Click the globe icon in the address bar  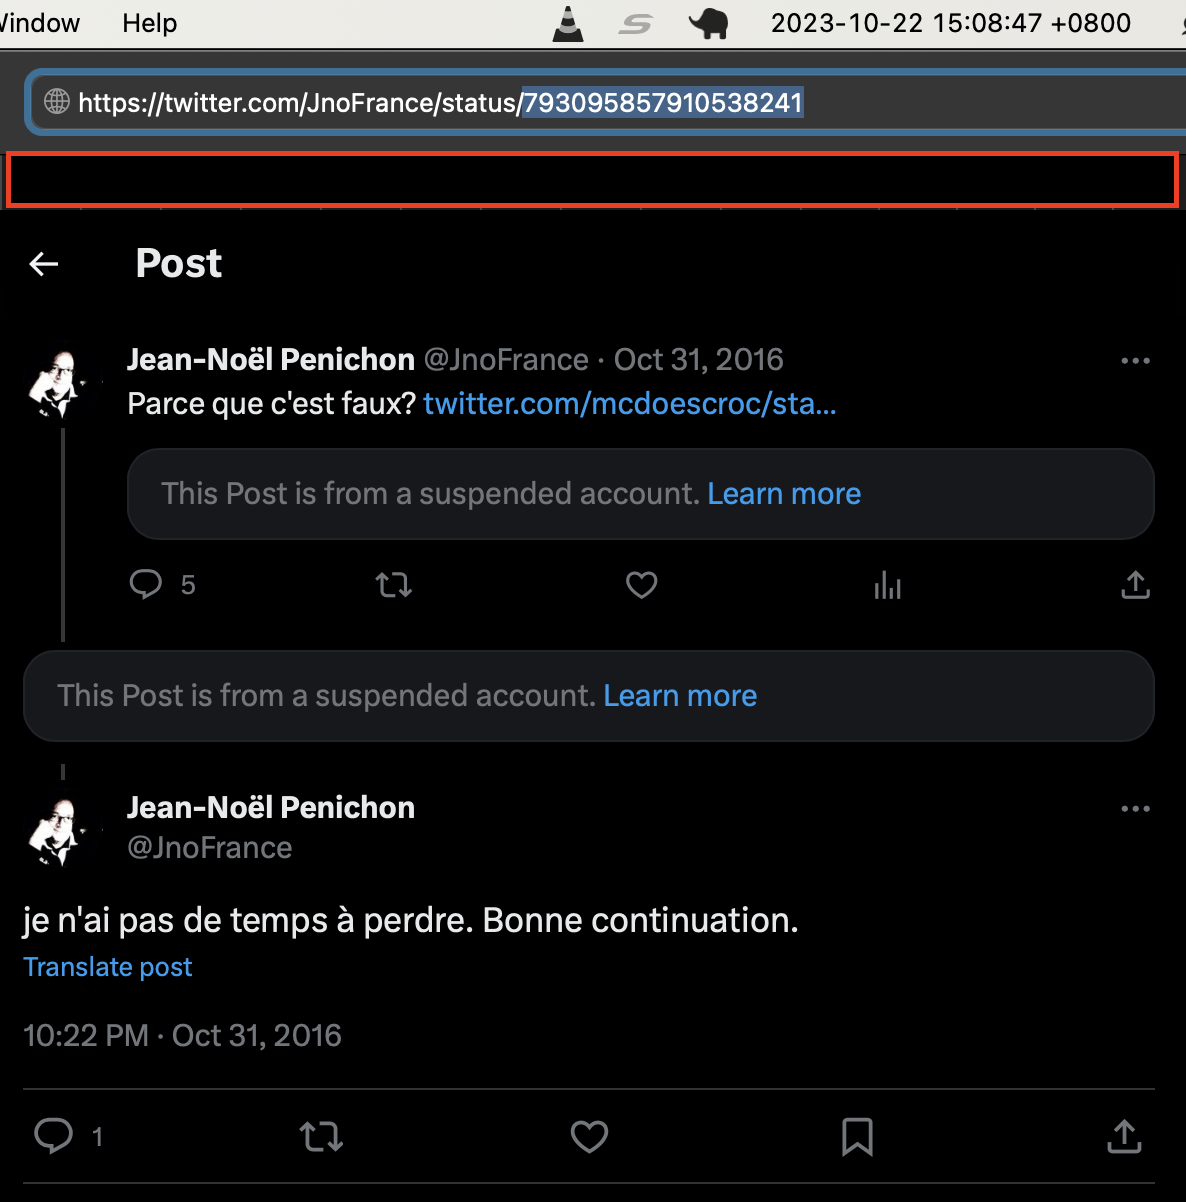point(57,102)
